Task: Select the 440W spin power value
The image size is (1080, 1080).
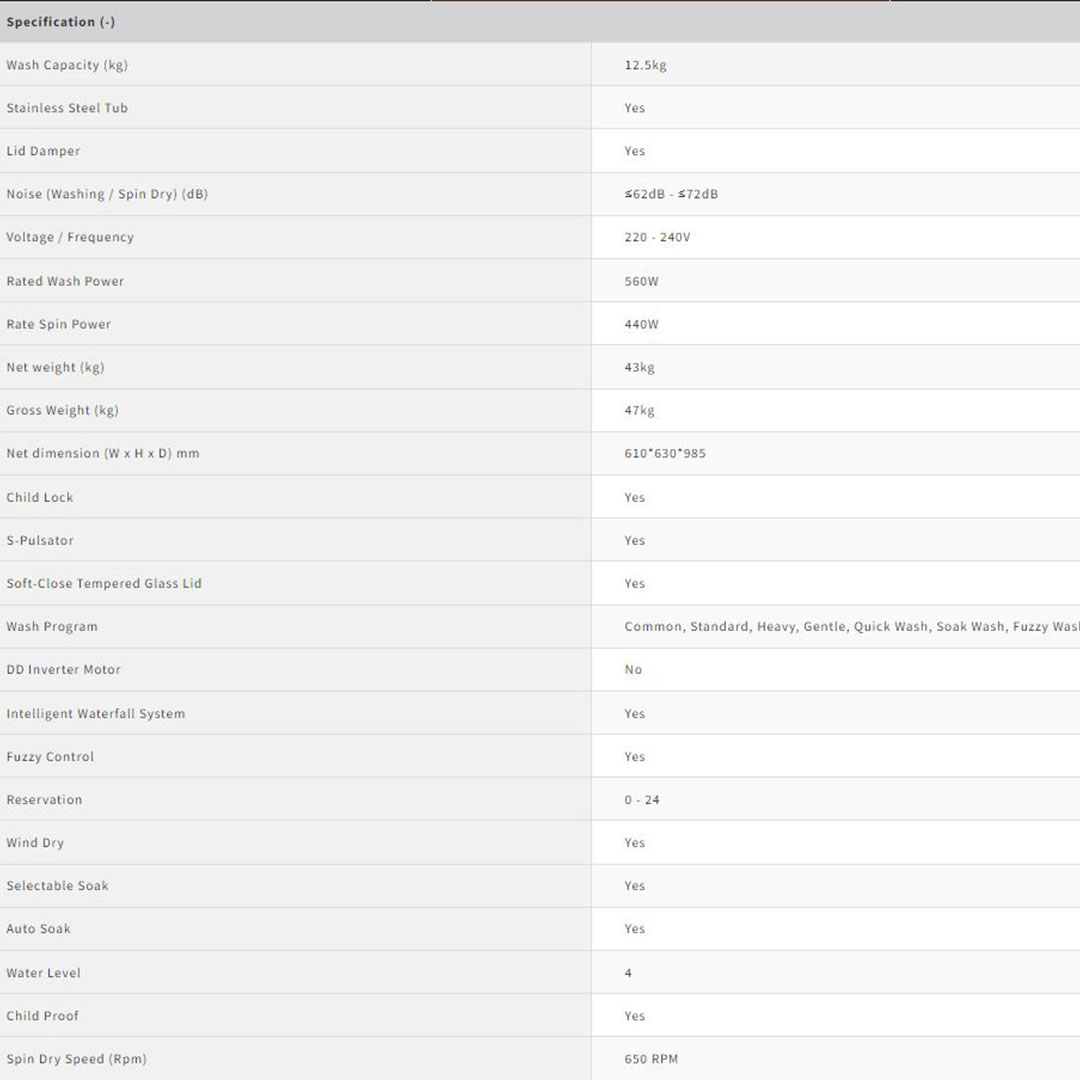Action: coord(641,324)
